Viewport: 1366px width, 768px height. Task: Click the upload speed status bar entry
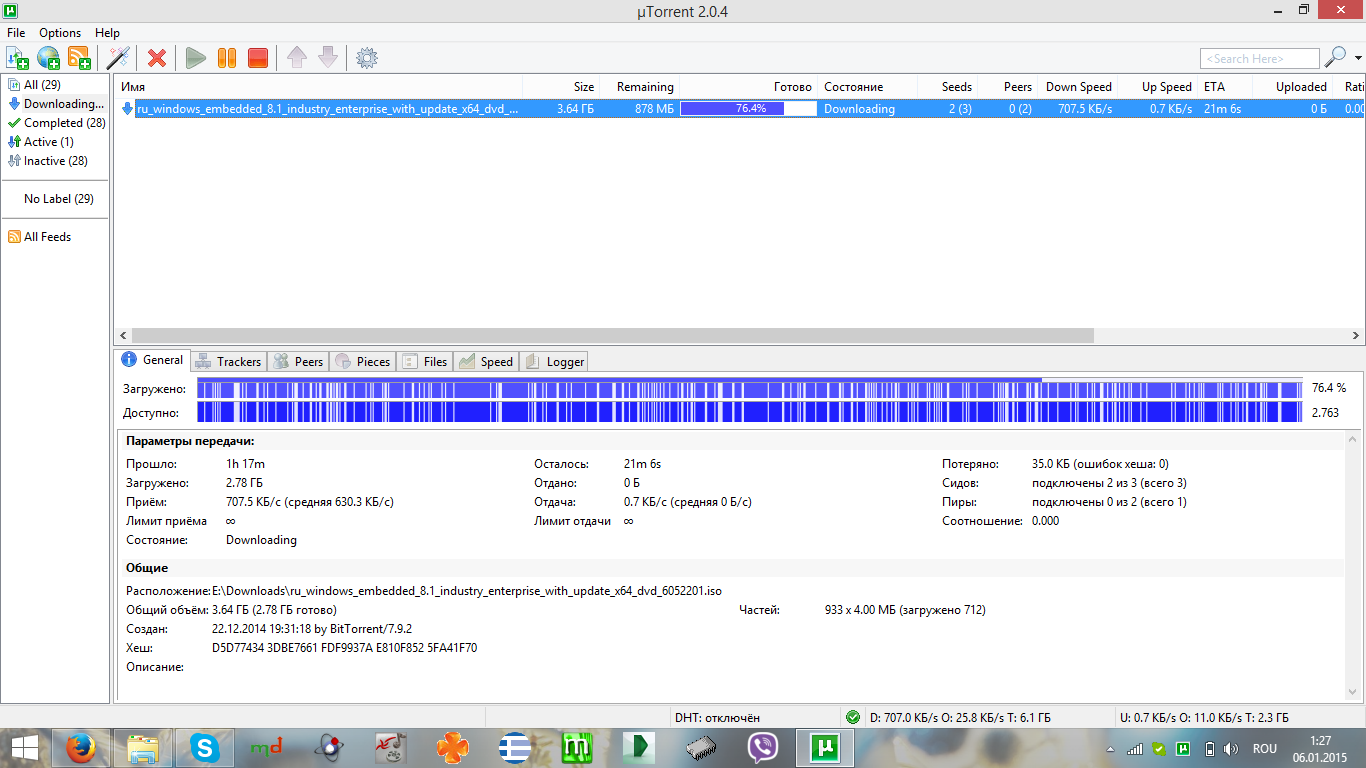[x=1204, y=717]
